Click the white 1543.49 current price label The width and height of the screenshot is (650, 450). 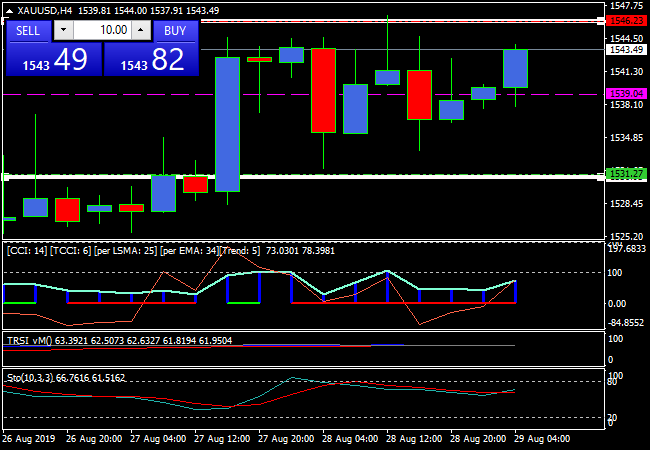[x=624, y=49]
